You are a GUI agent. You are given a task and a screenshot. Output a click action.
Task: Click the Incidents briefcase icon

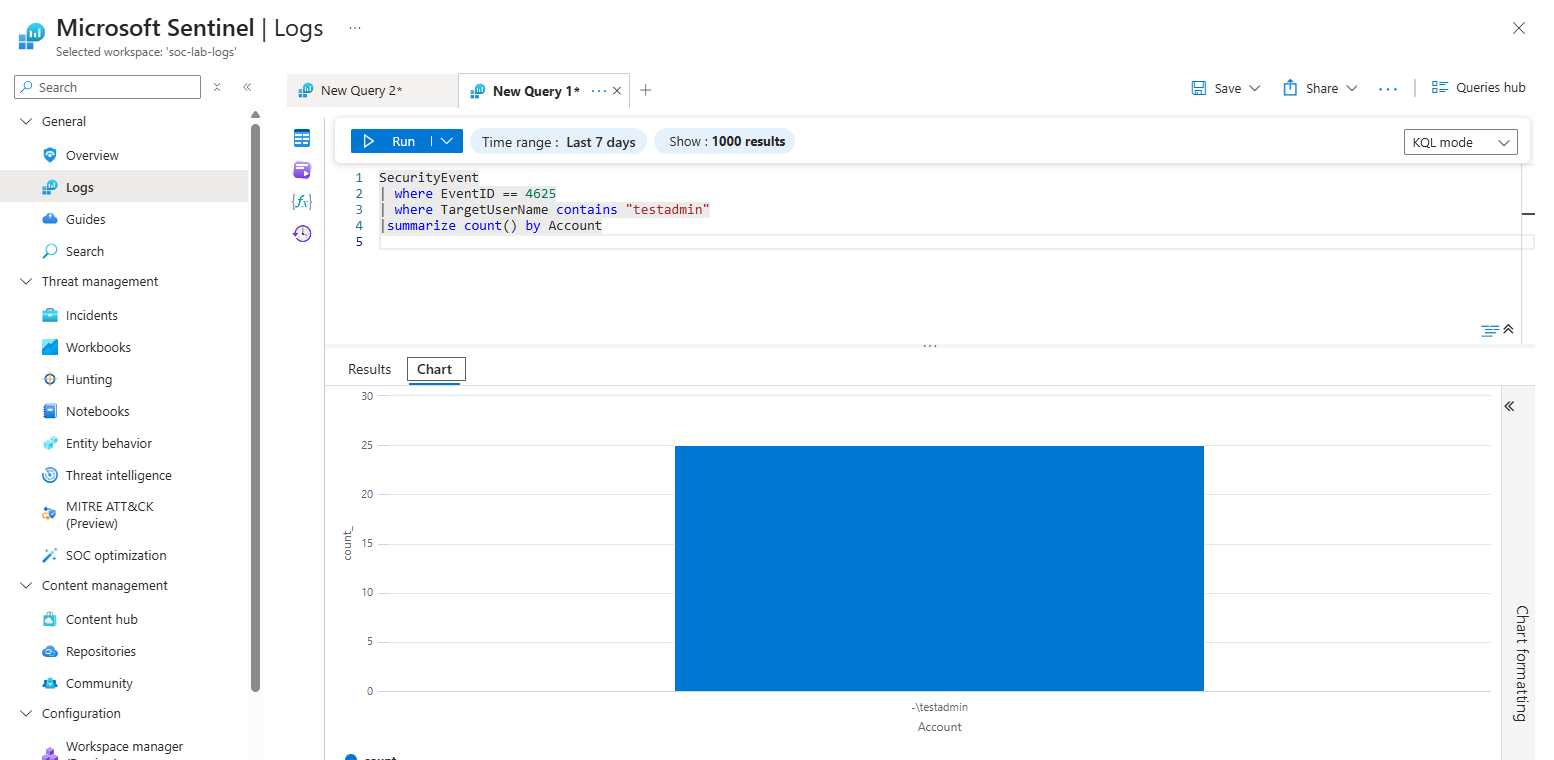pos(50,315)
